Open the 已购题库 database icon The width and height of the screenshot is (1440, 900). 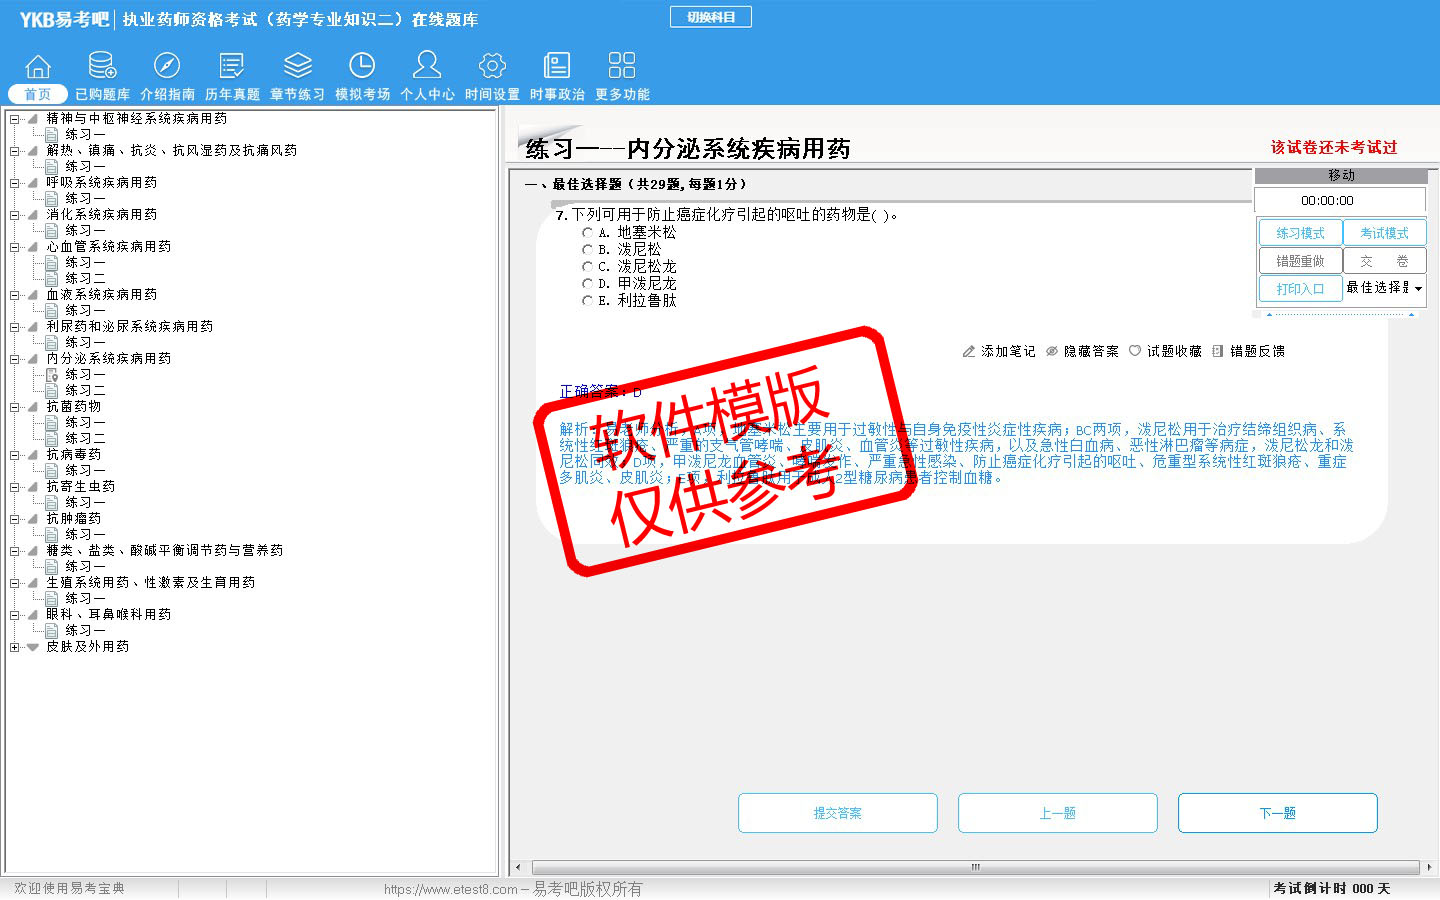pos(102,66)
